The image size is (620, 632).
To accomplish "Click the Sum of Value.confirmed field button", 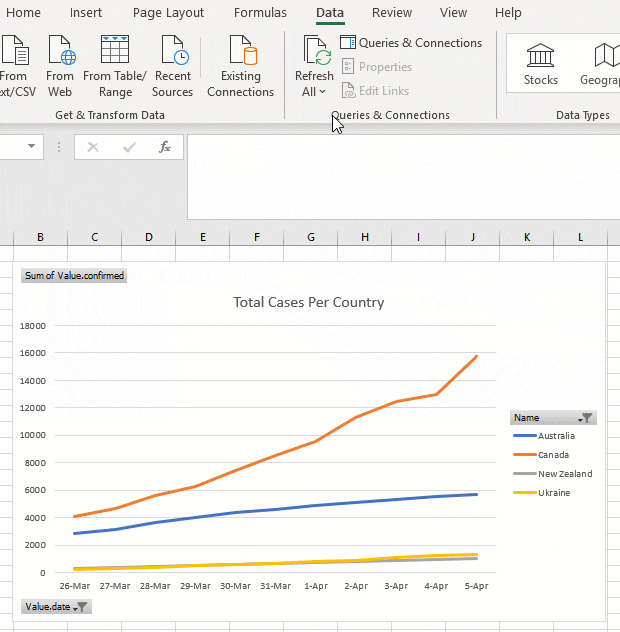I will click(74, 276).
